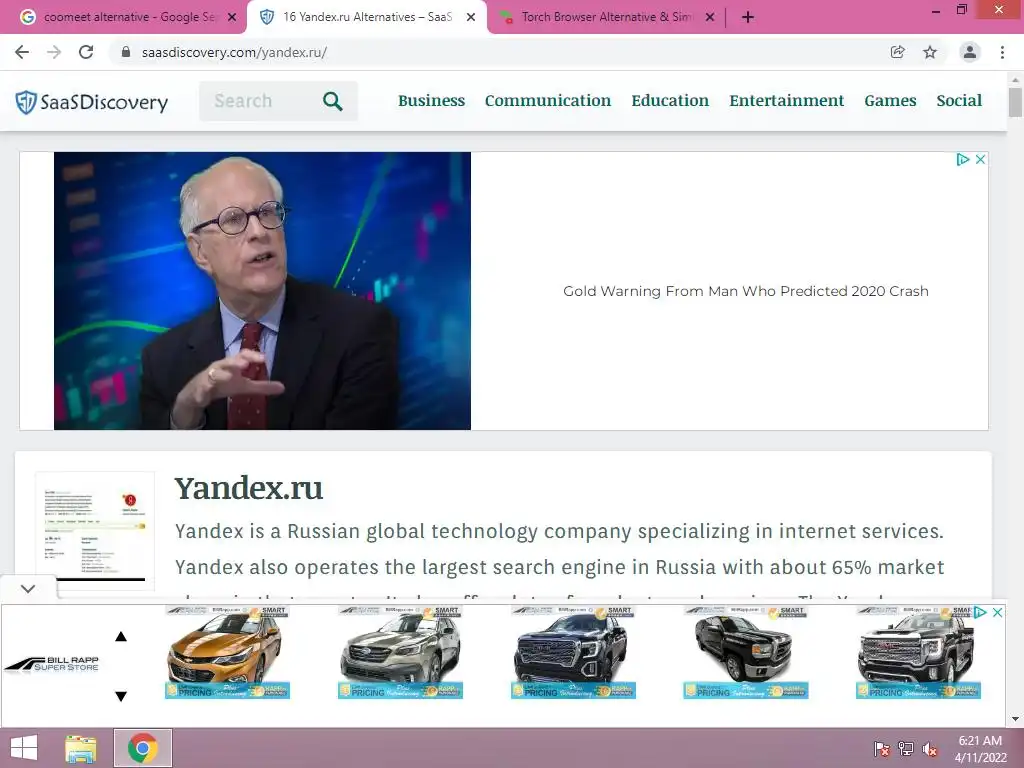
Task: Open Entertainment category menu
Action: (x=786, y=101)
